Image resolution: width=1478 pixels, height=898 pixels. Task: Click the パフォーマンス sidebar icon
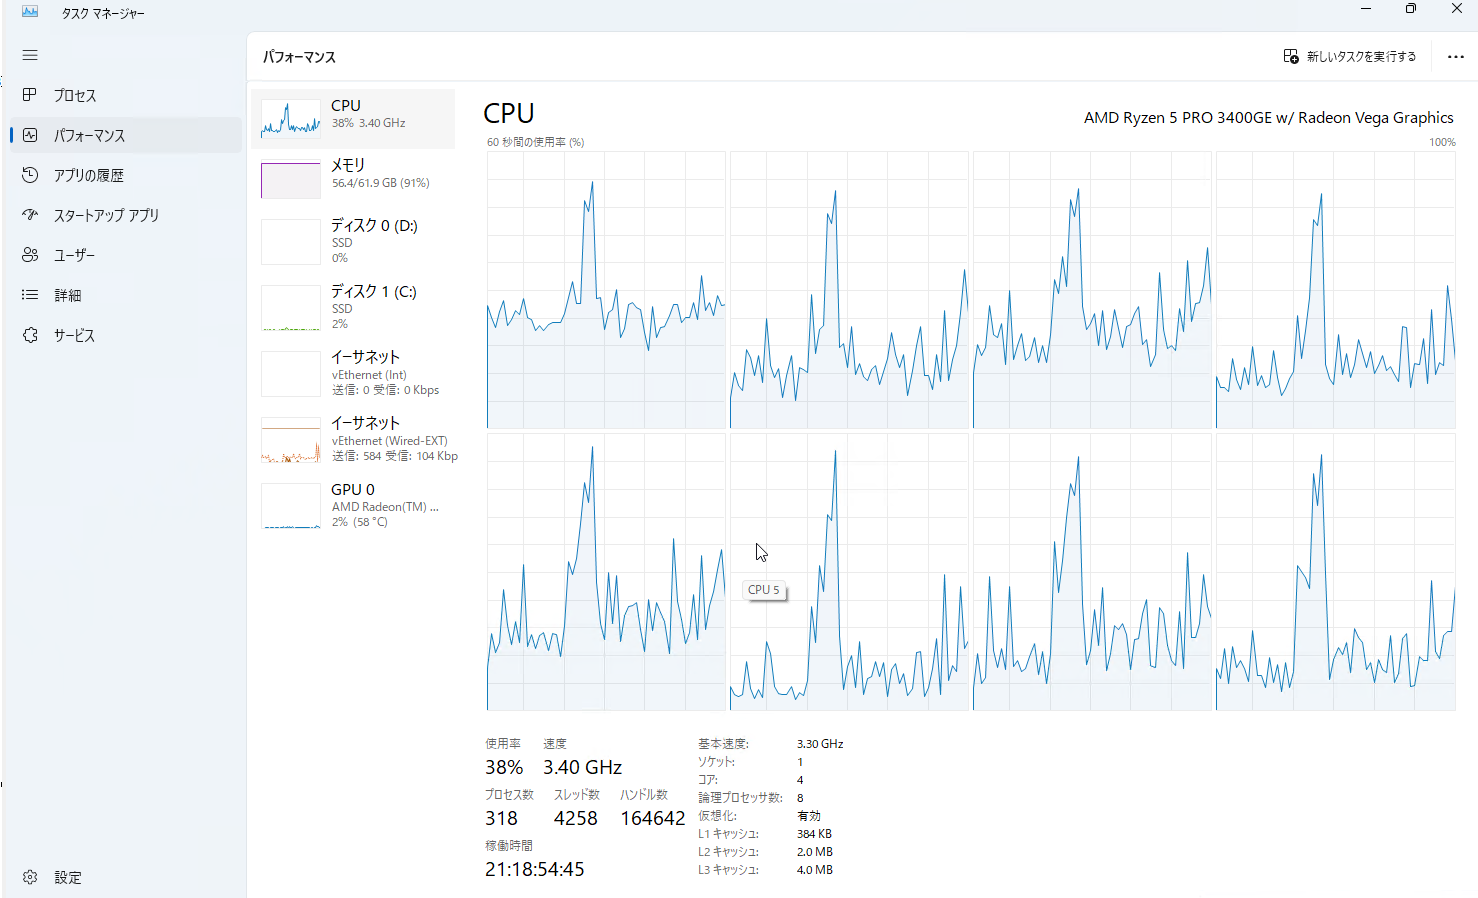tap(30, 135)
